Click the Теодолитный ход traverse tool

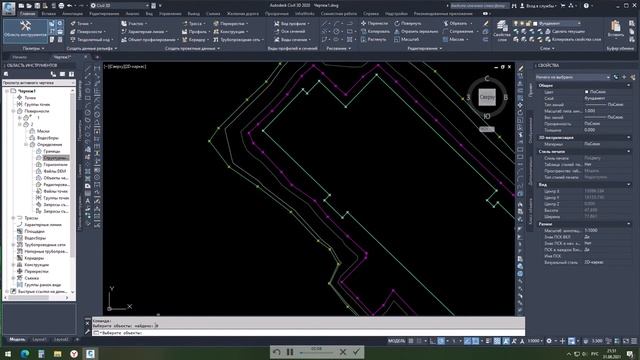click(92, 40)
